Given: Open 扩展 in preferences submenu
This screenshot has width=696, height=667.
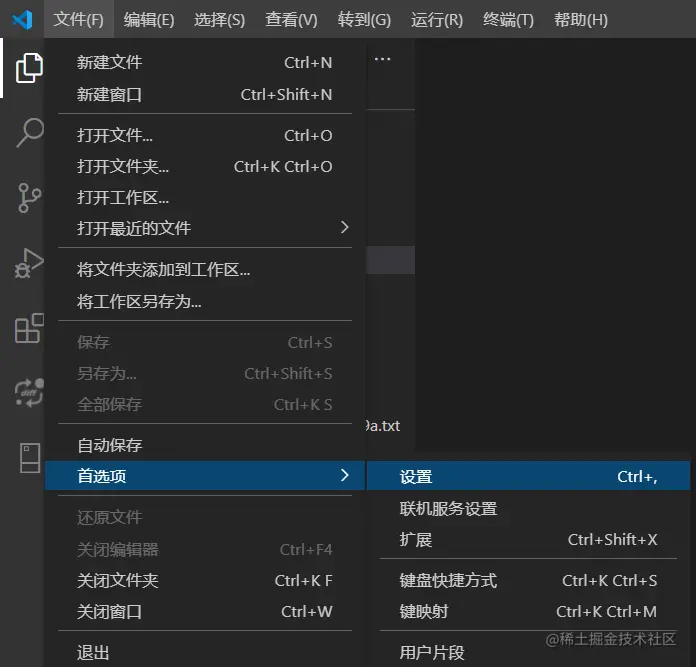Looking at the screenshot, I should 528,540.
